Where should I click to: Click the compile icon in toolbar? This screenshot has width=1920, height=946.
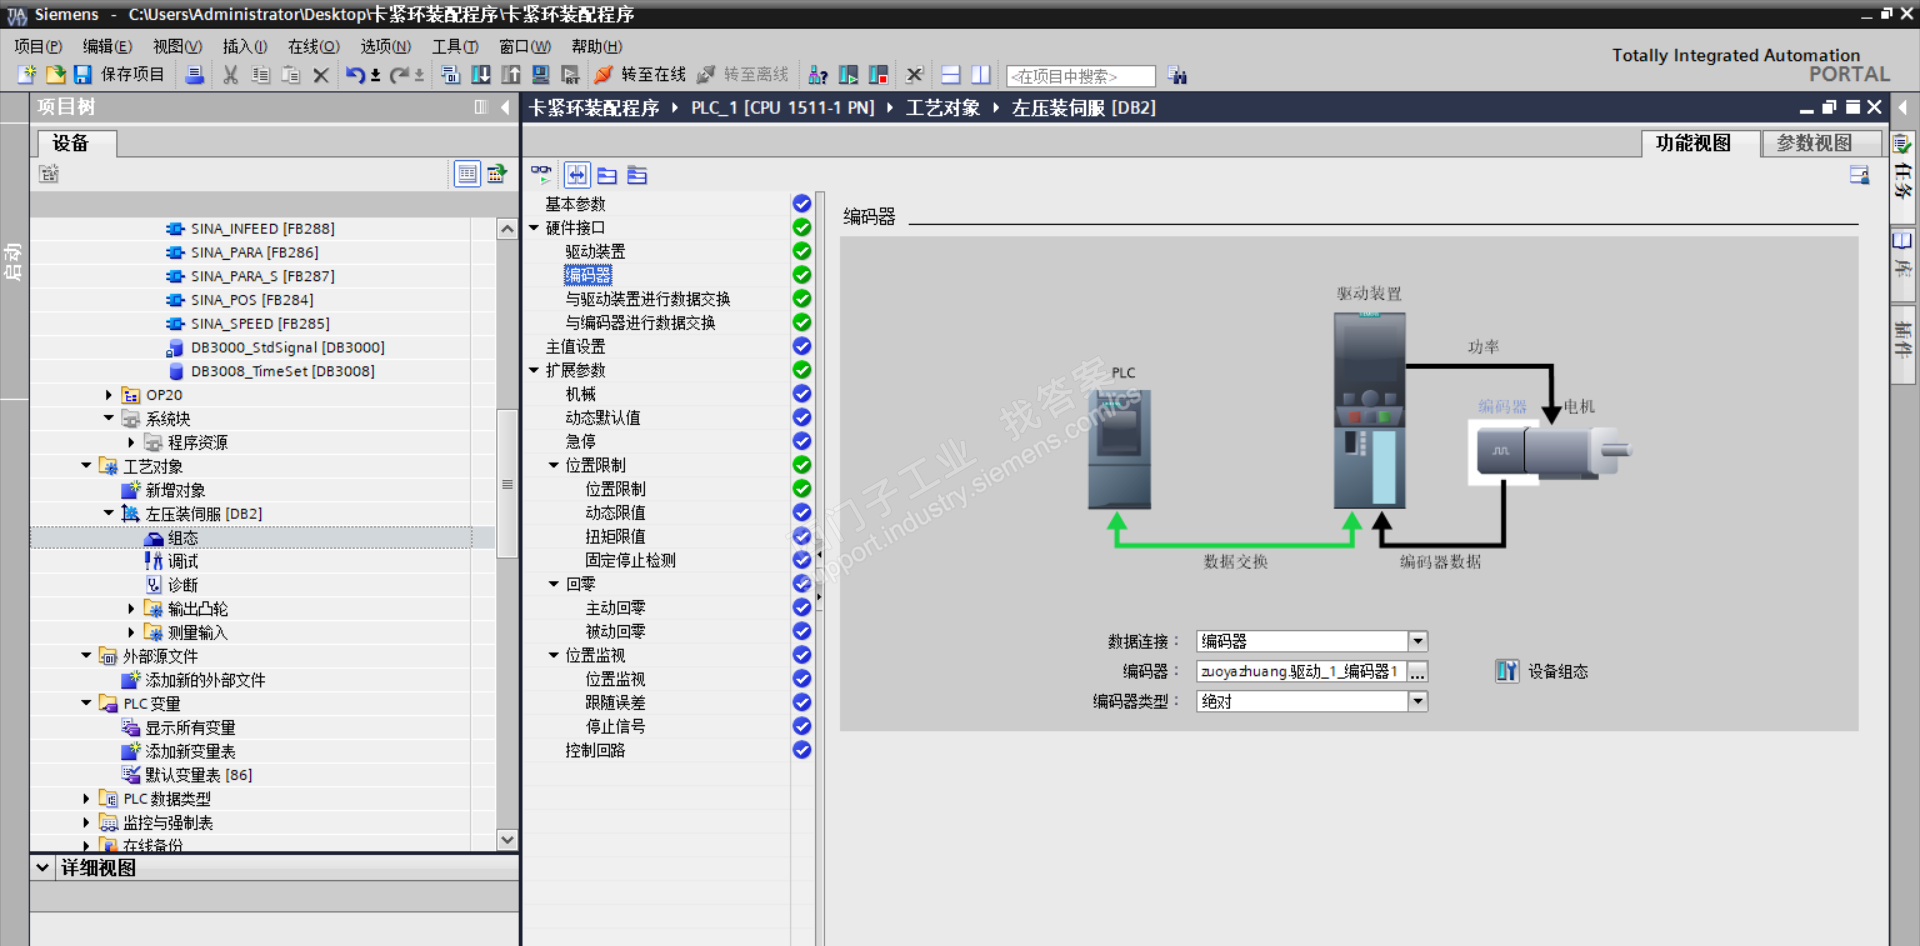click(451, 75)
